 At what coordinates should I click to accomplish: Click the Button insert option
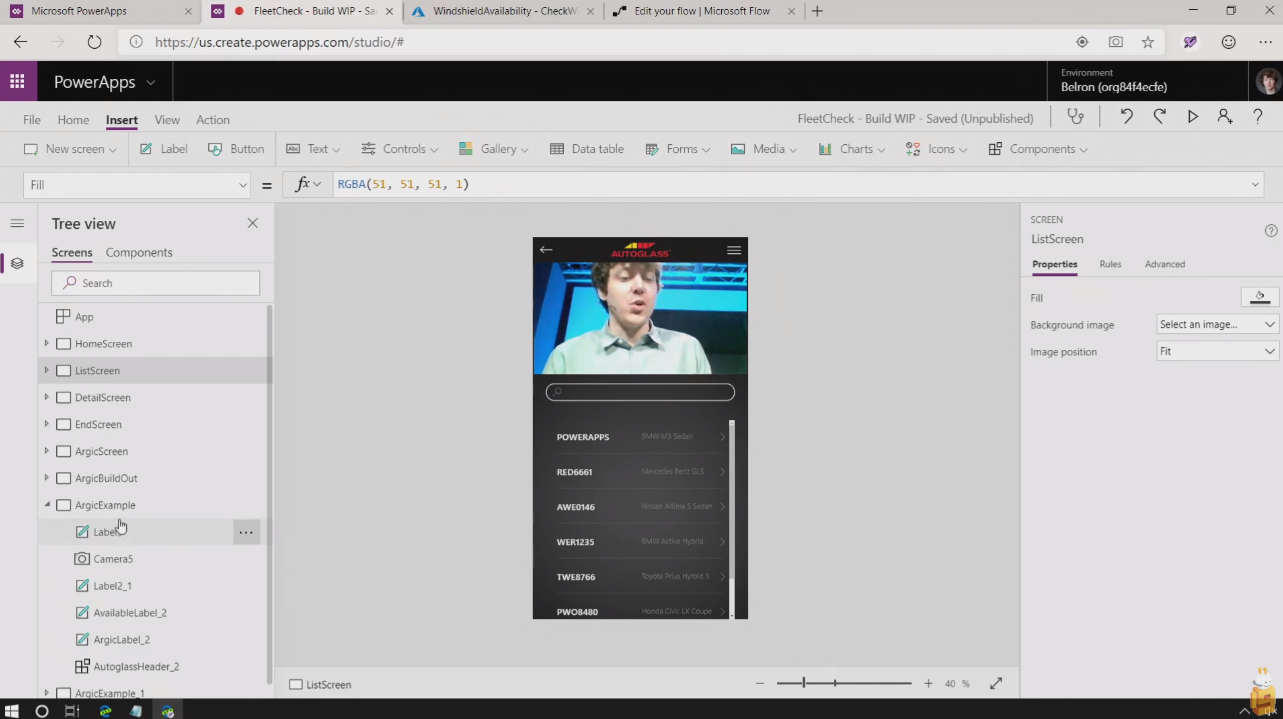(x=236, y=149)
